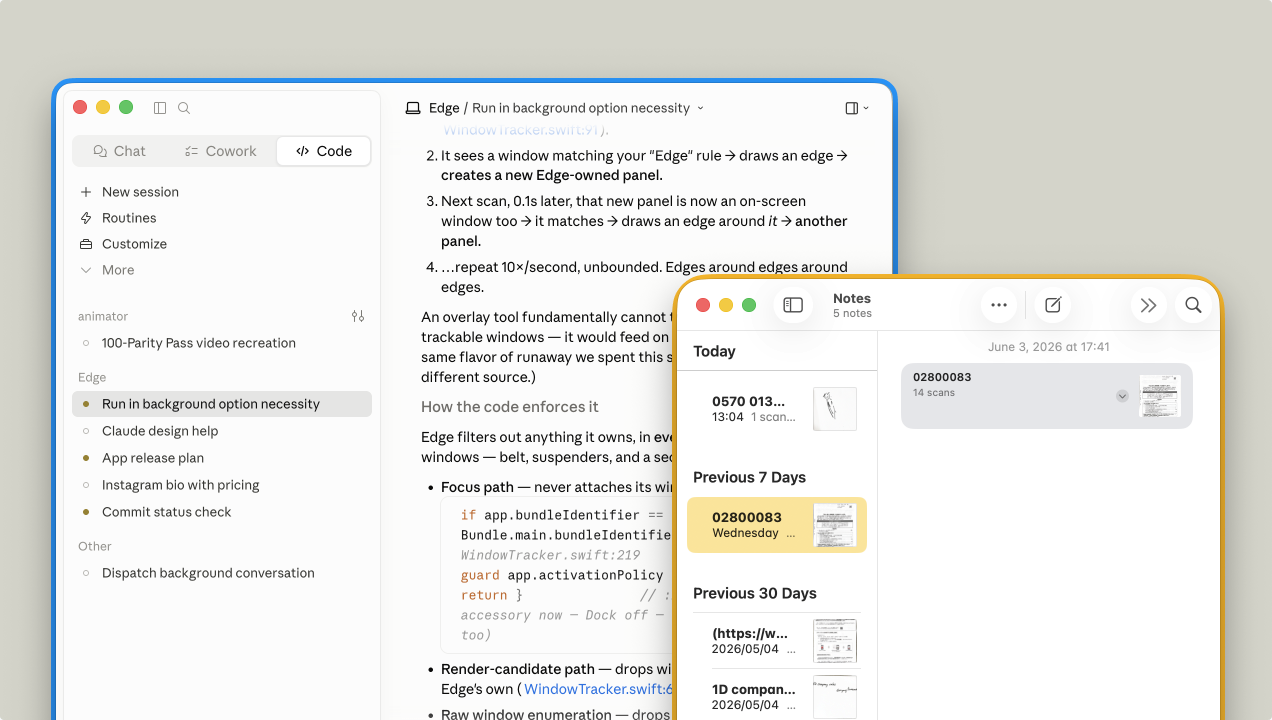Click thumbnail of 0570 013 note
This screenshot has height=720, width=1272.
835,409
